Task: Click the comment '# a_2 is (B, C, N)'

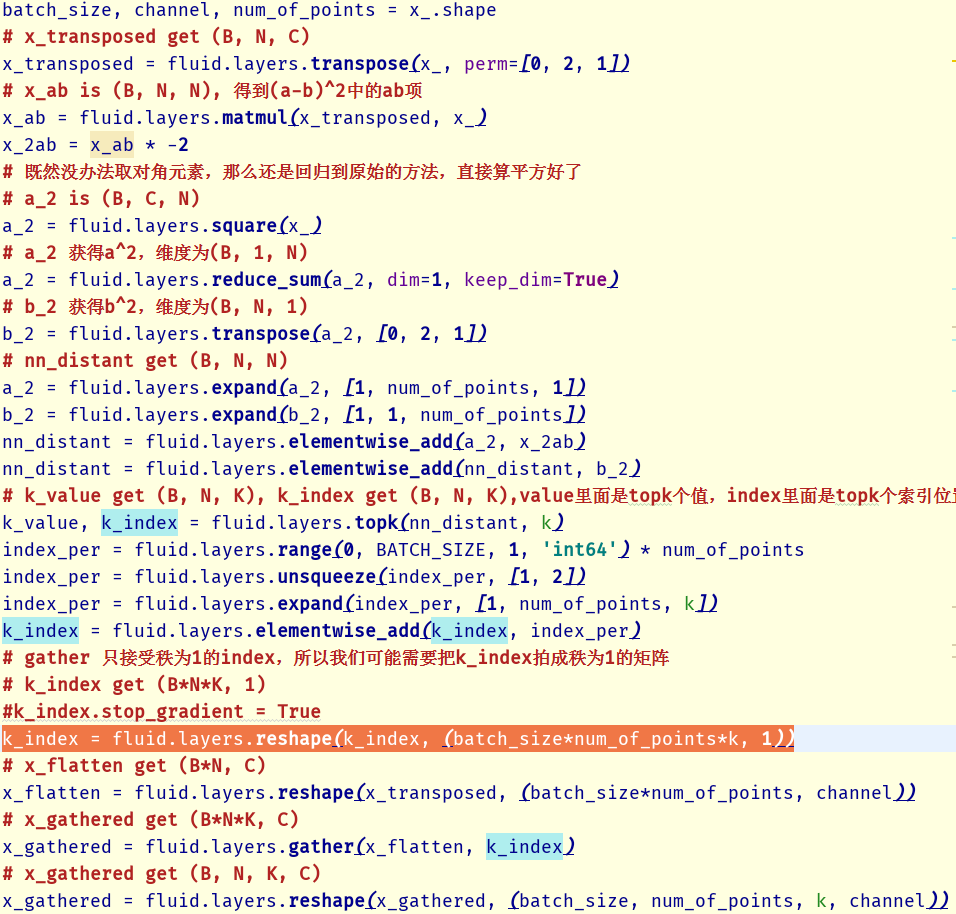Action: point(101,199)
